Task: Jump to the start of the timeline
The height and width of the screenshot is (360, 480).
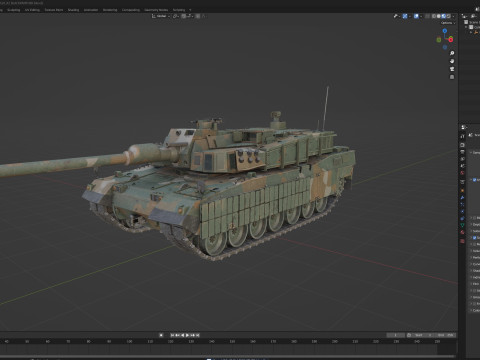Action: (x=172, y=335)
